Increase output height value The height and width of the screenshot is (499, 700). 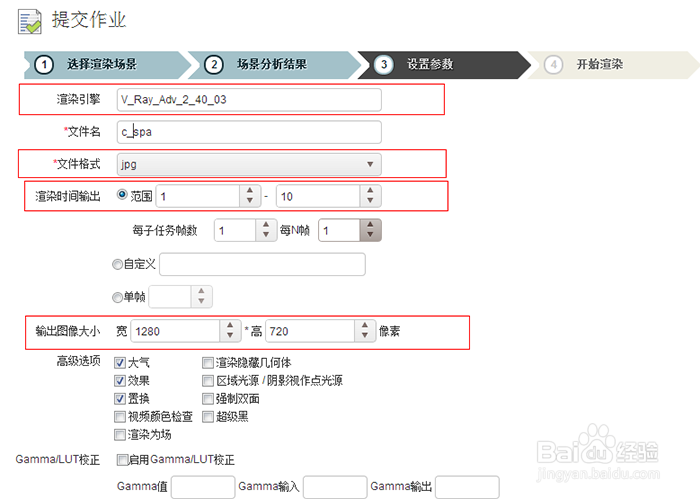(365, 325)
